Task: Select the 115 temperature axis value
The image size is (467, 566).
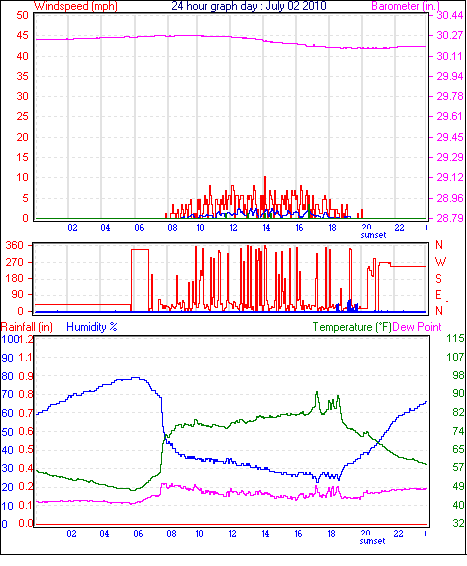Action: coord(455,338)
